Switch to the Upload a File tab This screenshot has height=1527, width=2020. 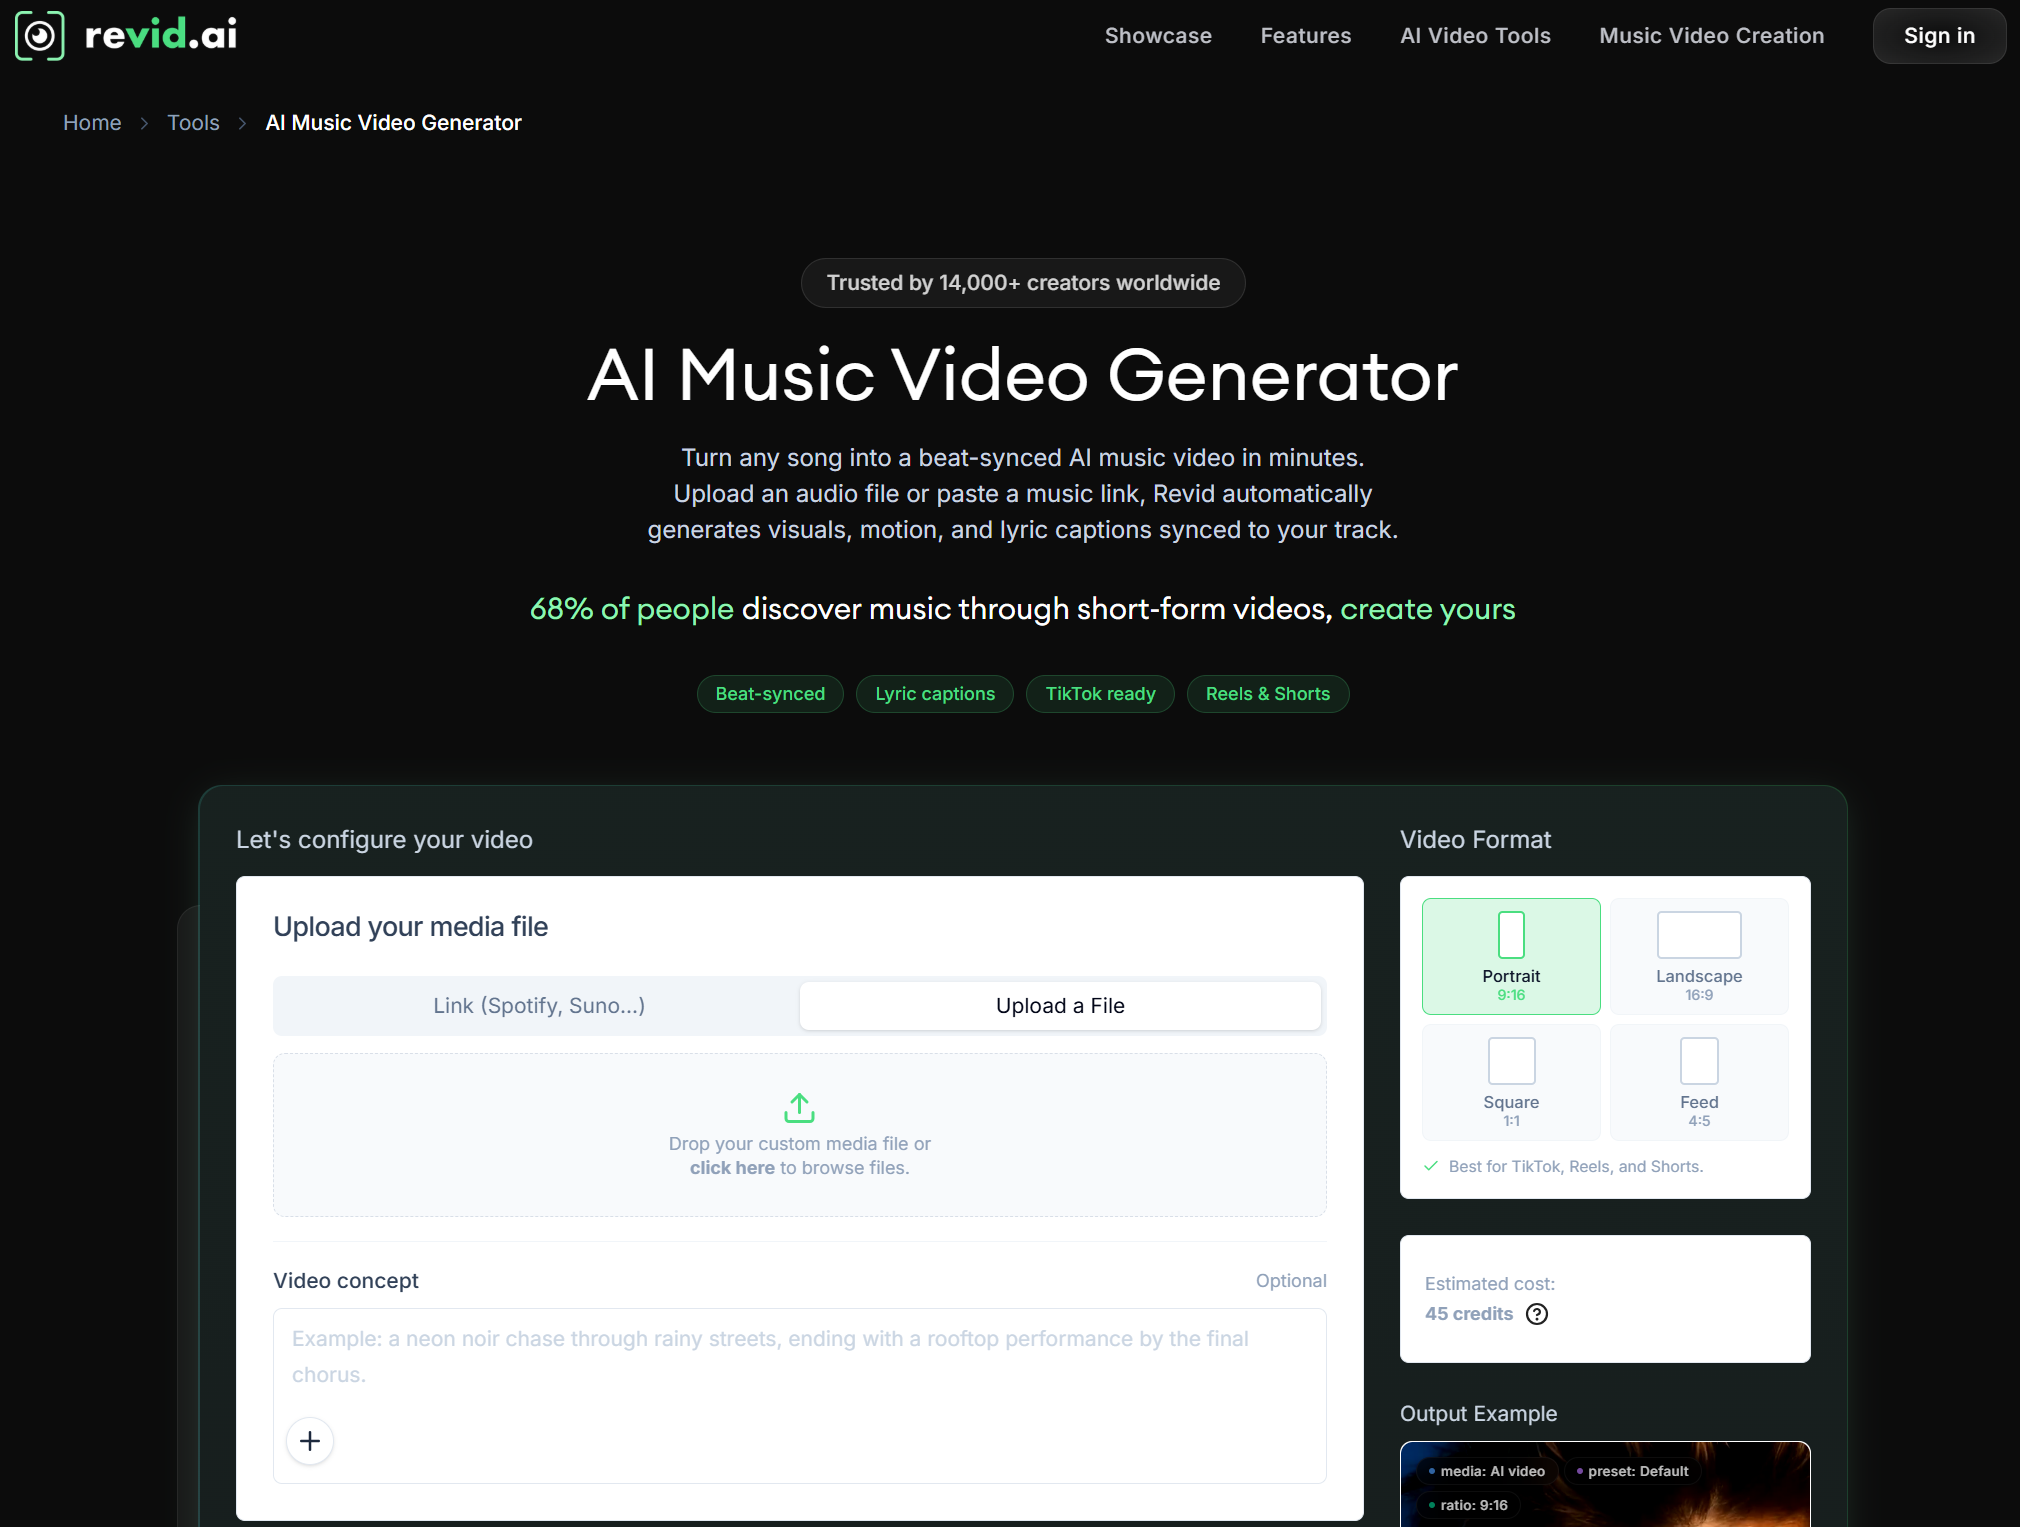(x=1060, y=1006)
